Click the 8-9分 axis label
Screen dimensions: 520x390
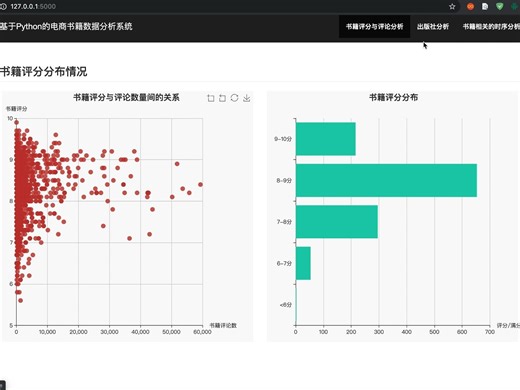(x=284, y=180)
